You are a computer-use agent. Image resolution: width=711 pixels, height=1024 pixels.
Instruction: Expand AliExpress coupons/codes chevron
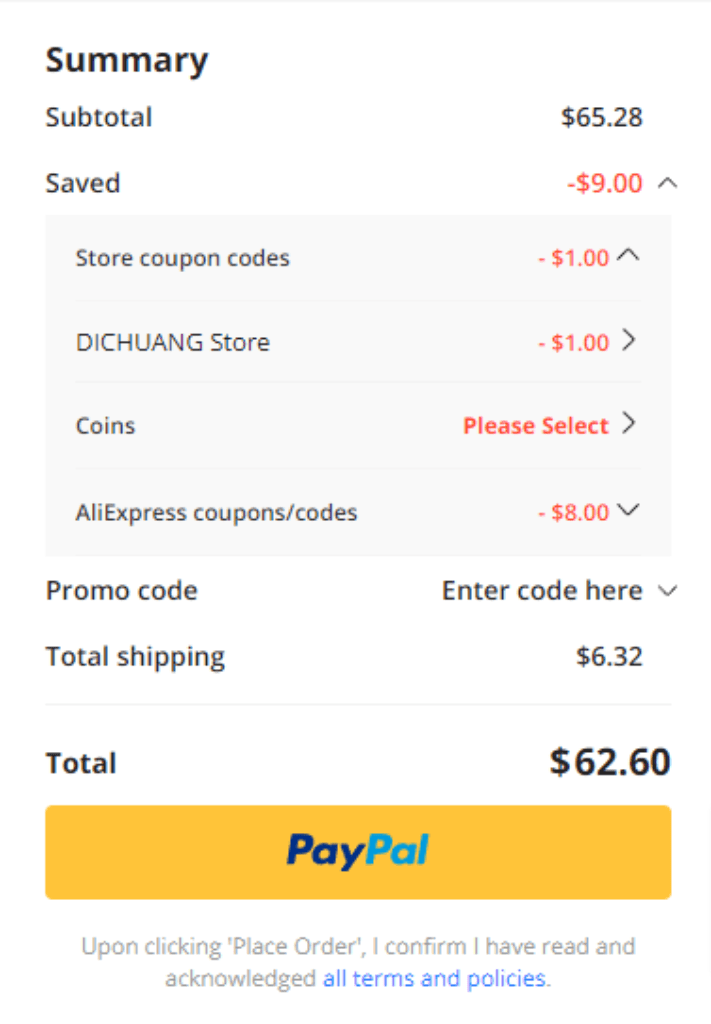point(628,509)
